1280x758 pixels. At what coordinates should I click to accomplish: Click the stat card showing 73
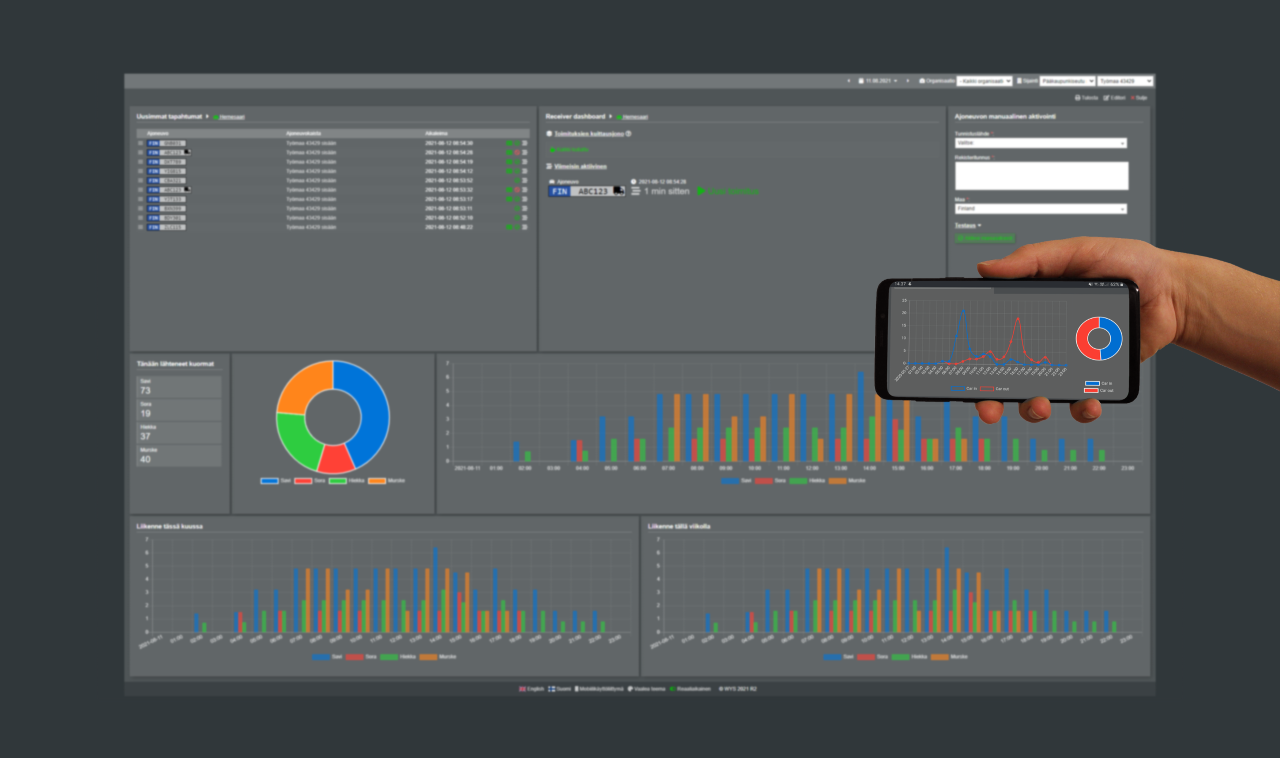[179, 387]
